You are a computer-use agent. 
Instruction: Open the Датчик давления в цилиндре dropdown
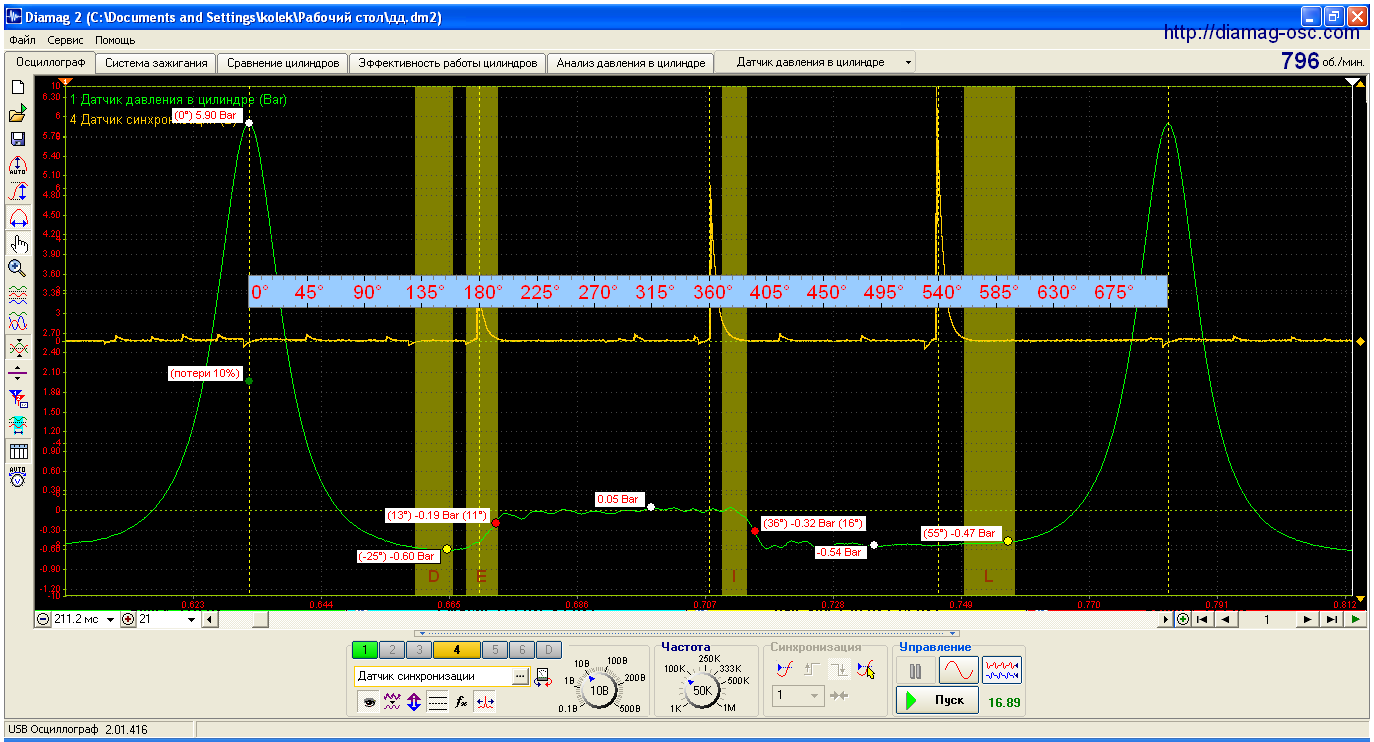pyautogui.click(x=908, y=62)
